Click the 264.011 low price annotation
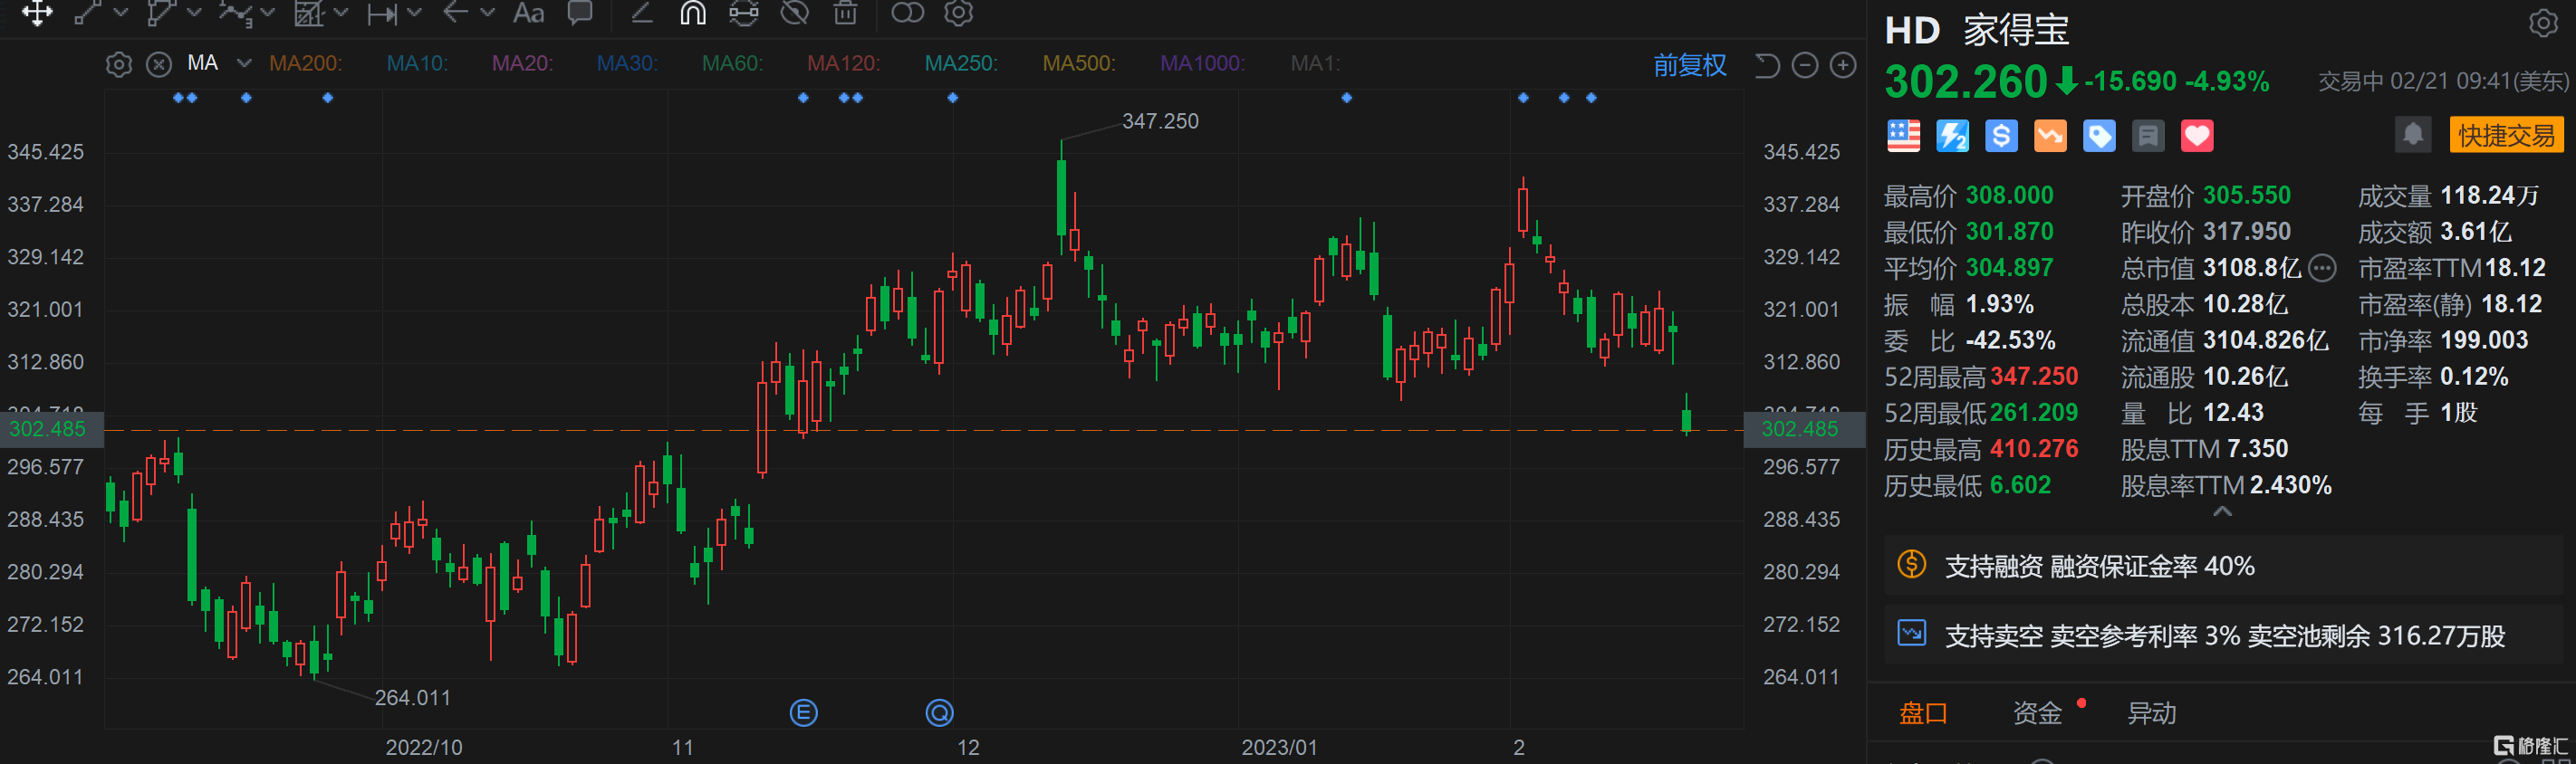 point(412,698)
